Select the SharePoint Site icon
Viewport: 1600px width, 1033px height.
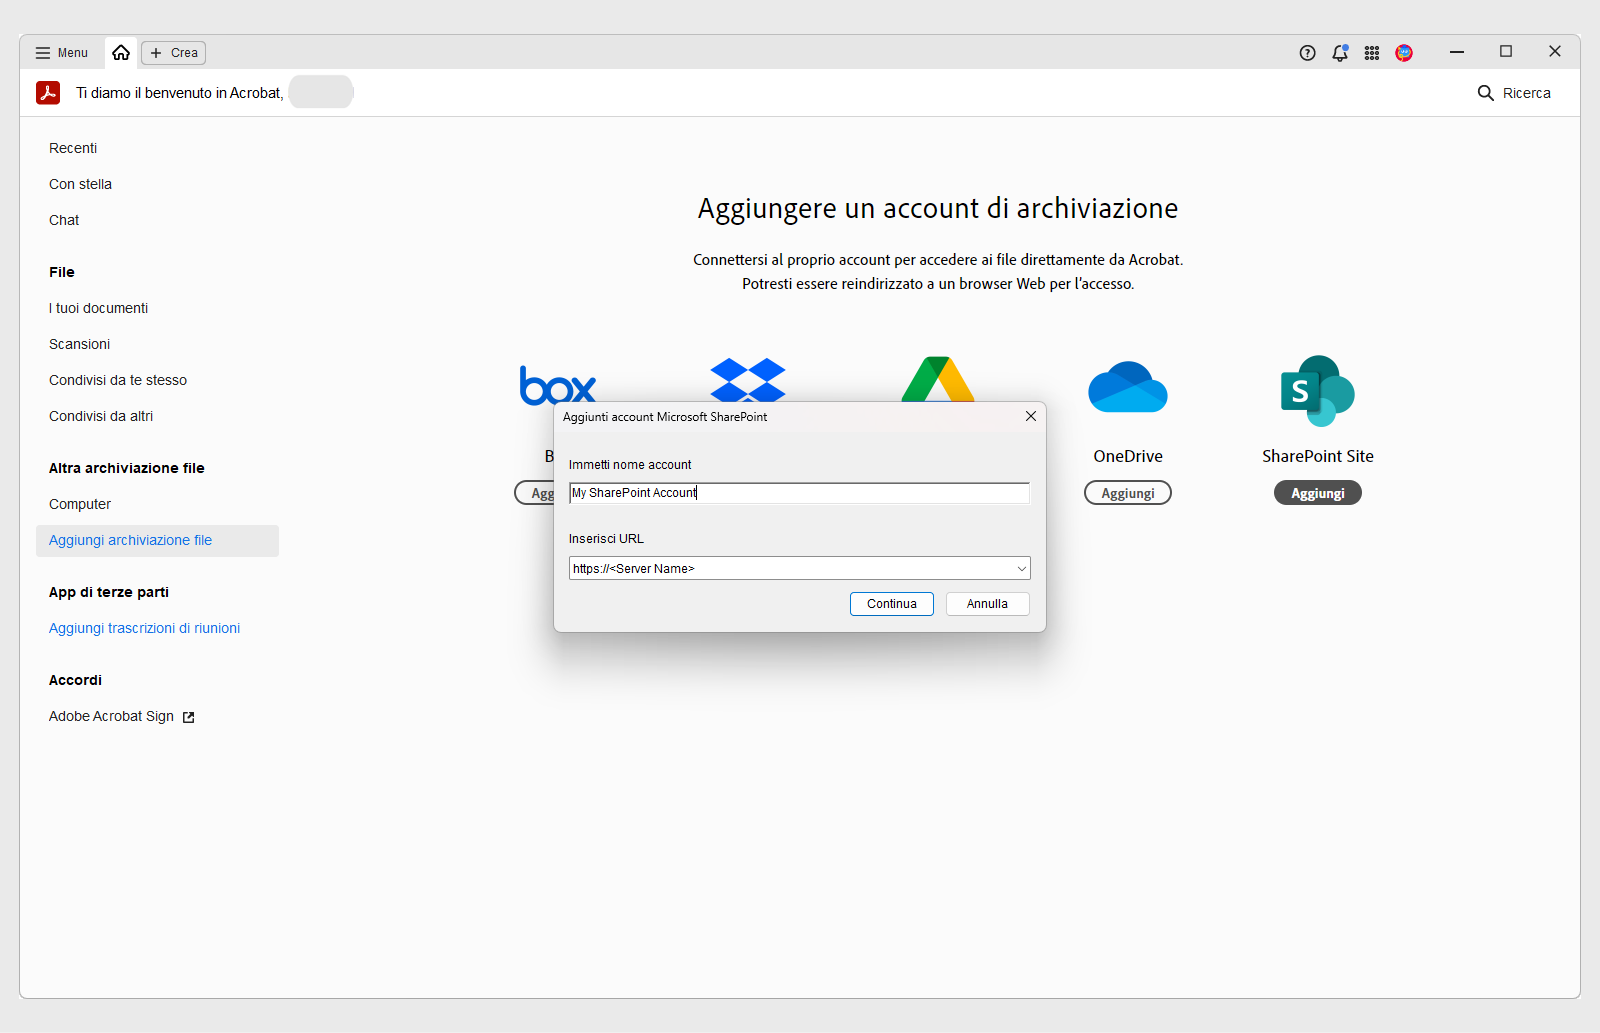pos(1316,390)
